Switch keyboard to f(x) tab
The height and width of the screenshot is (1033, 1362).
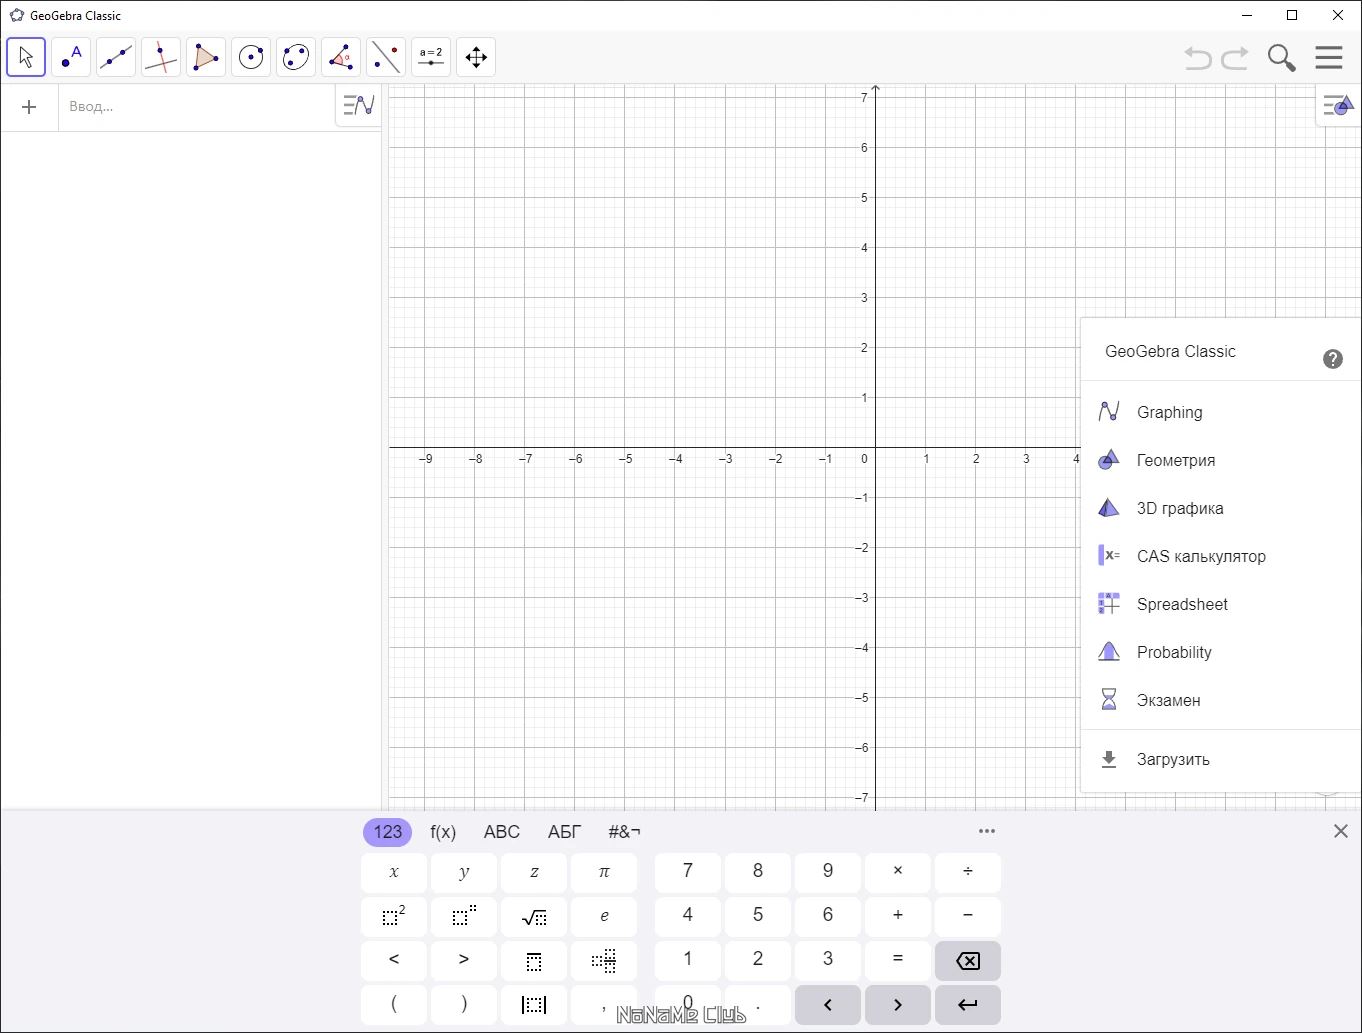pos(443,832)
